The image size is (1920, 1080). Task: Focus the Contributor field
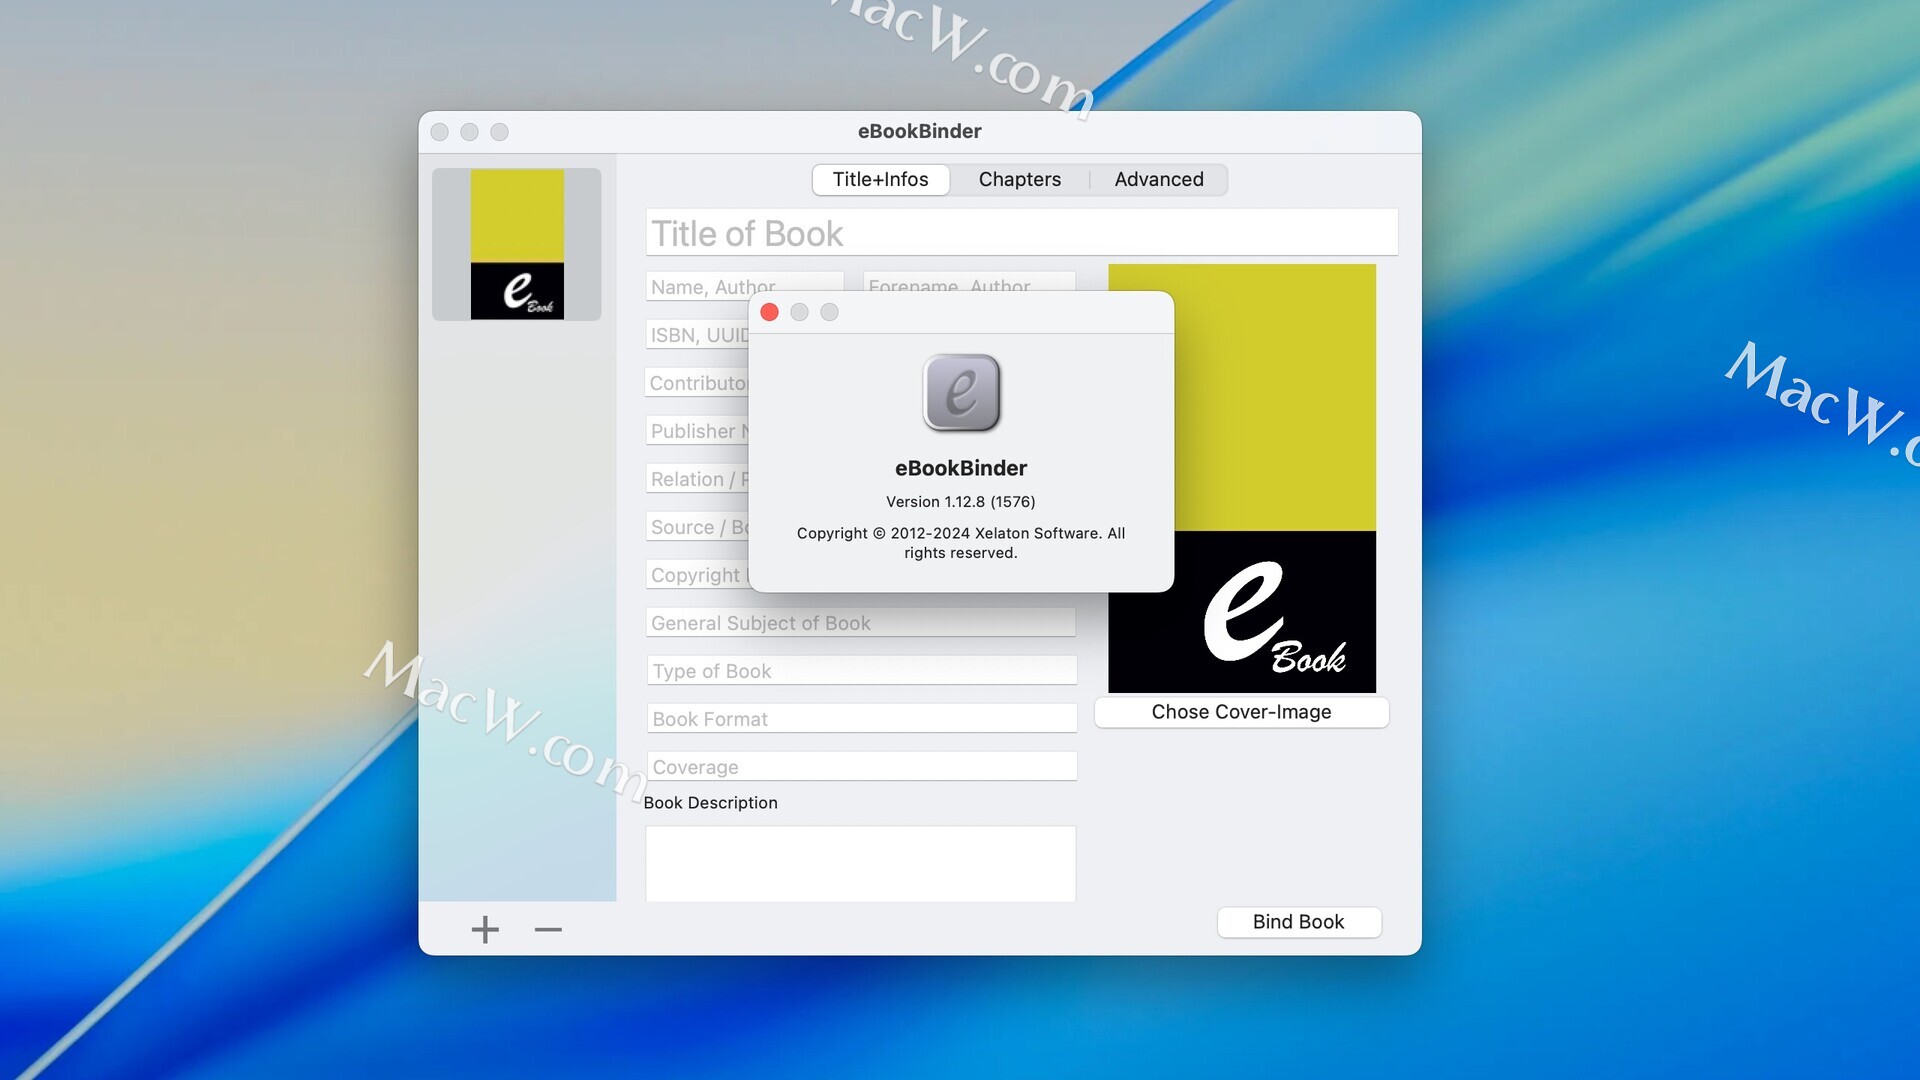pos(698,383)
